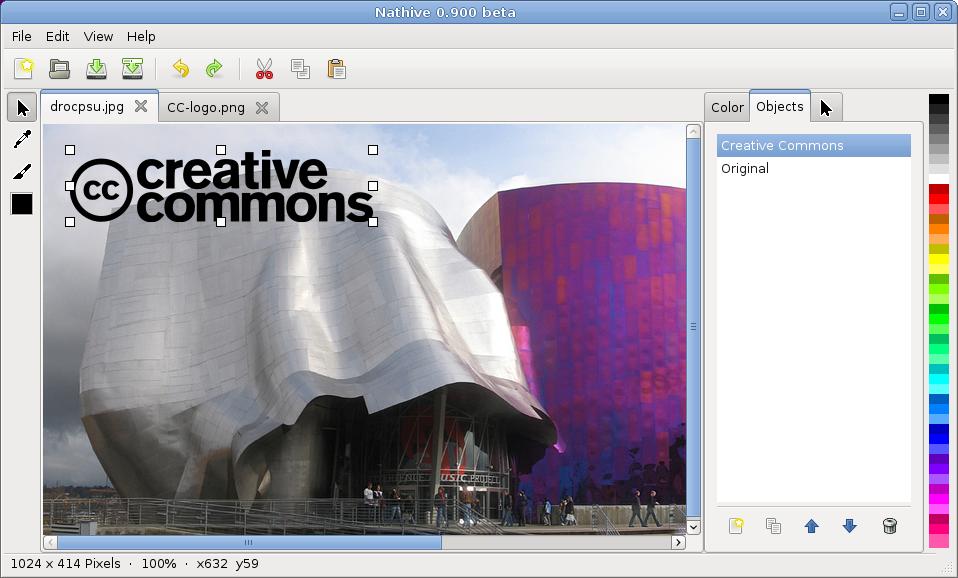Open the cursor tool options tab

click(x=826, y=108)
